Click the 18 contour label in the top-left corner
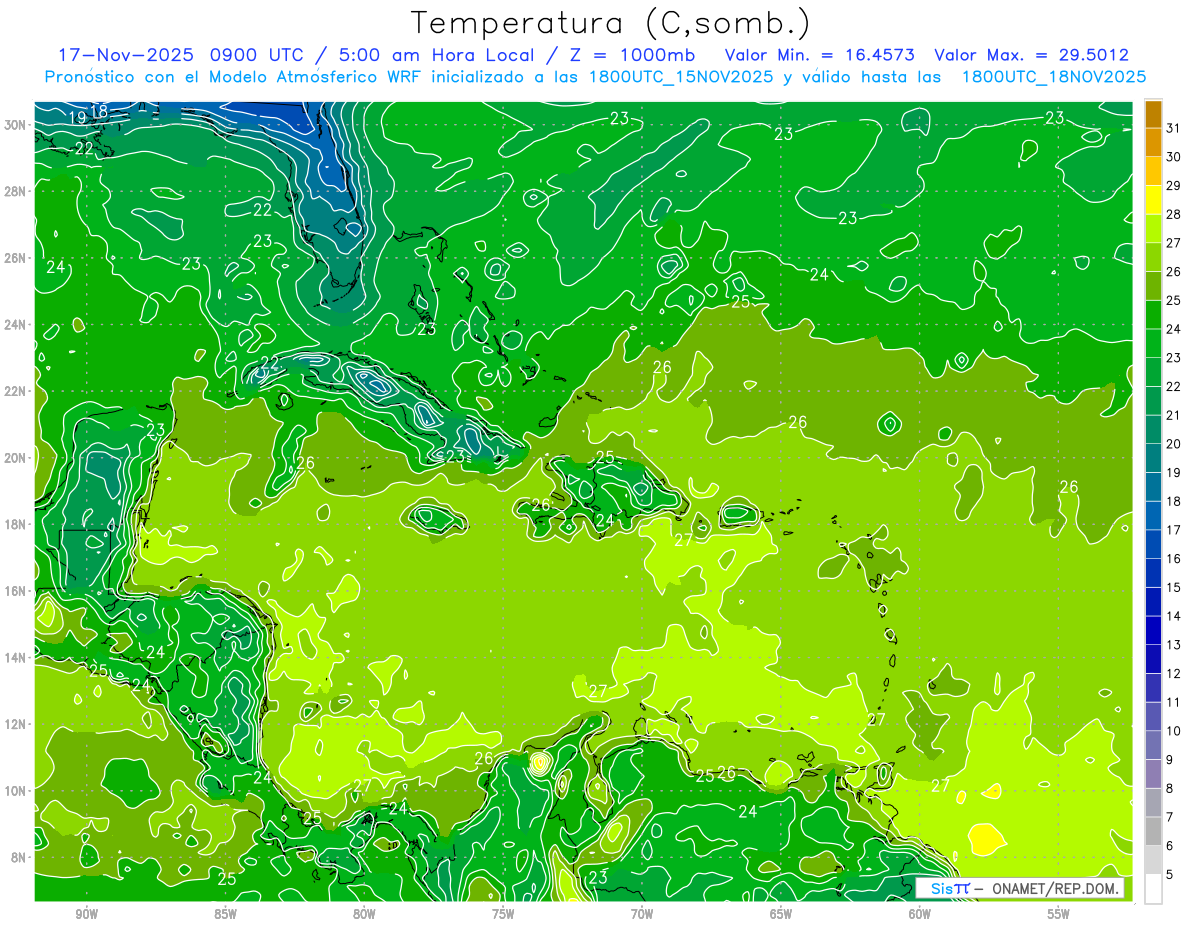The image size is (1200, 927). (x=99, y=111)
